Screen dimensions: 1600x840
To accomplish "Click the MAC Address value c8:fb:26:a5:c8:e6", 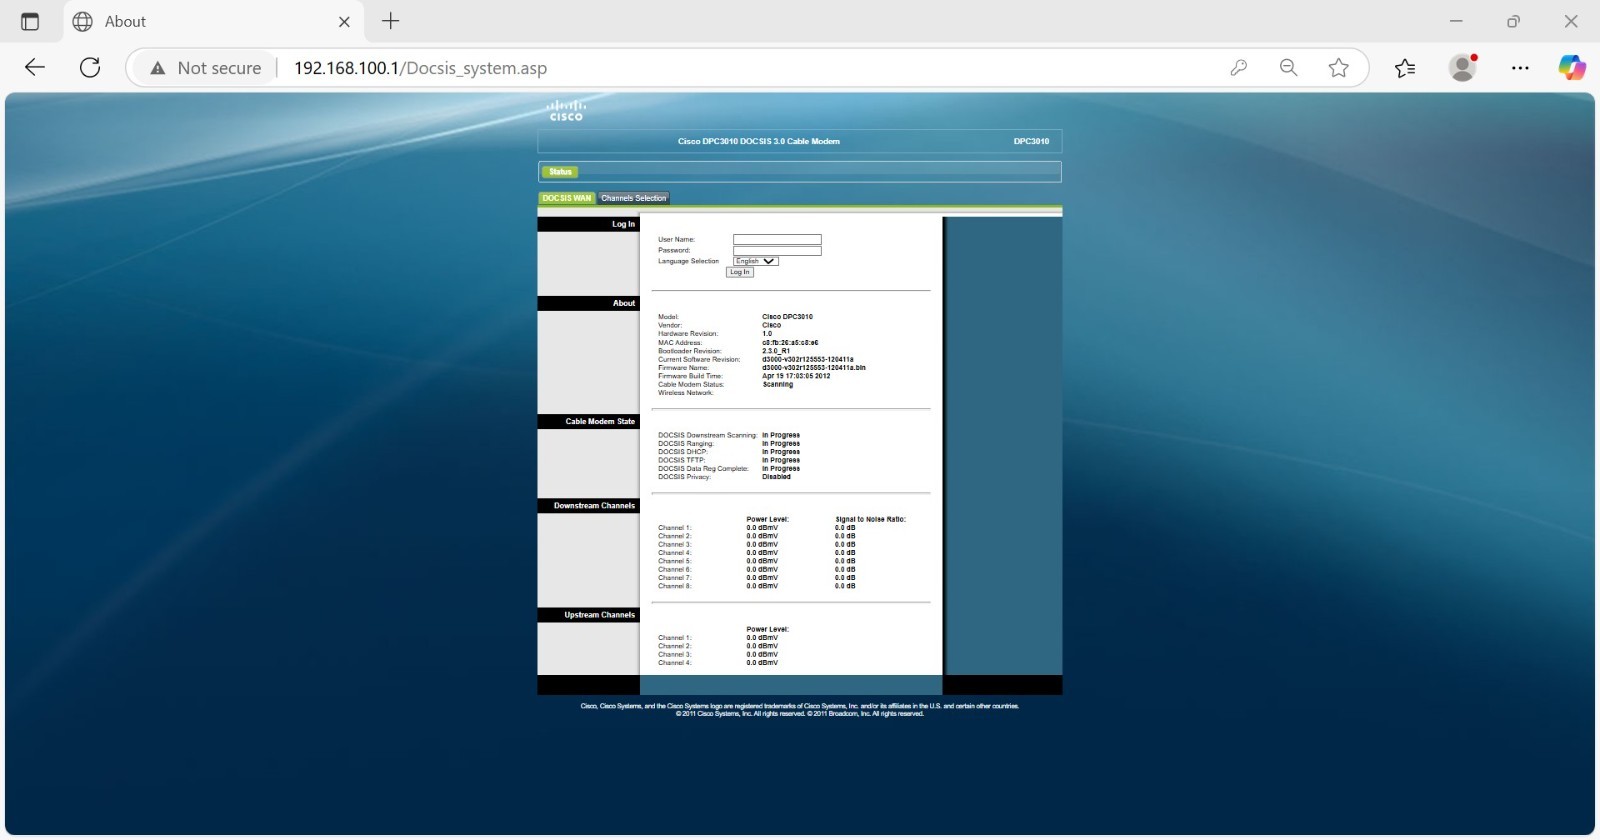I will click(790, 343).
